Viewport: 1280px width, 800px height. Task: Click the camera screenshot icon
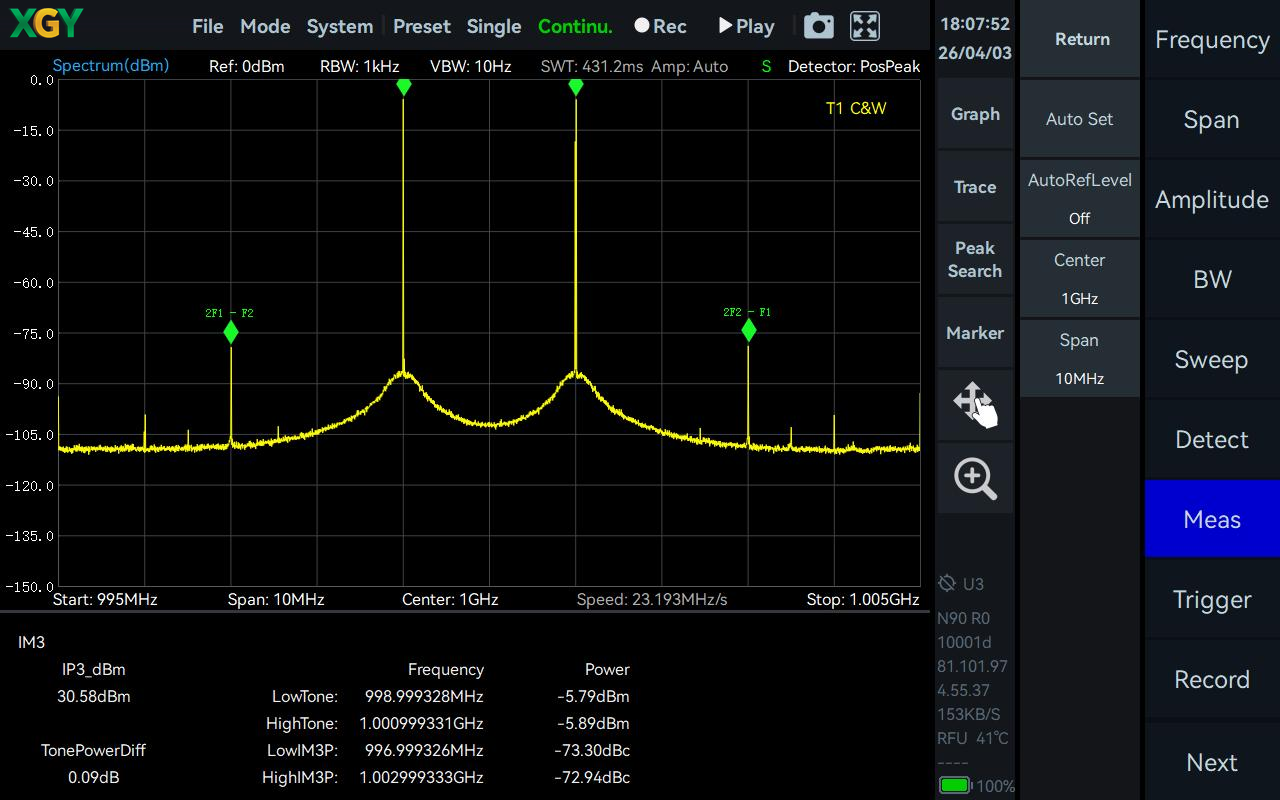(818, 26)
